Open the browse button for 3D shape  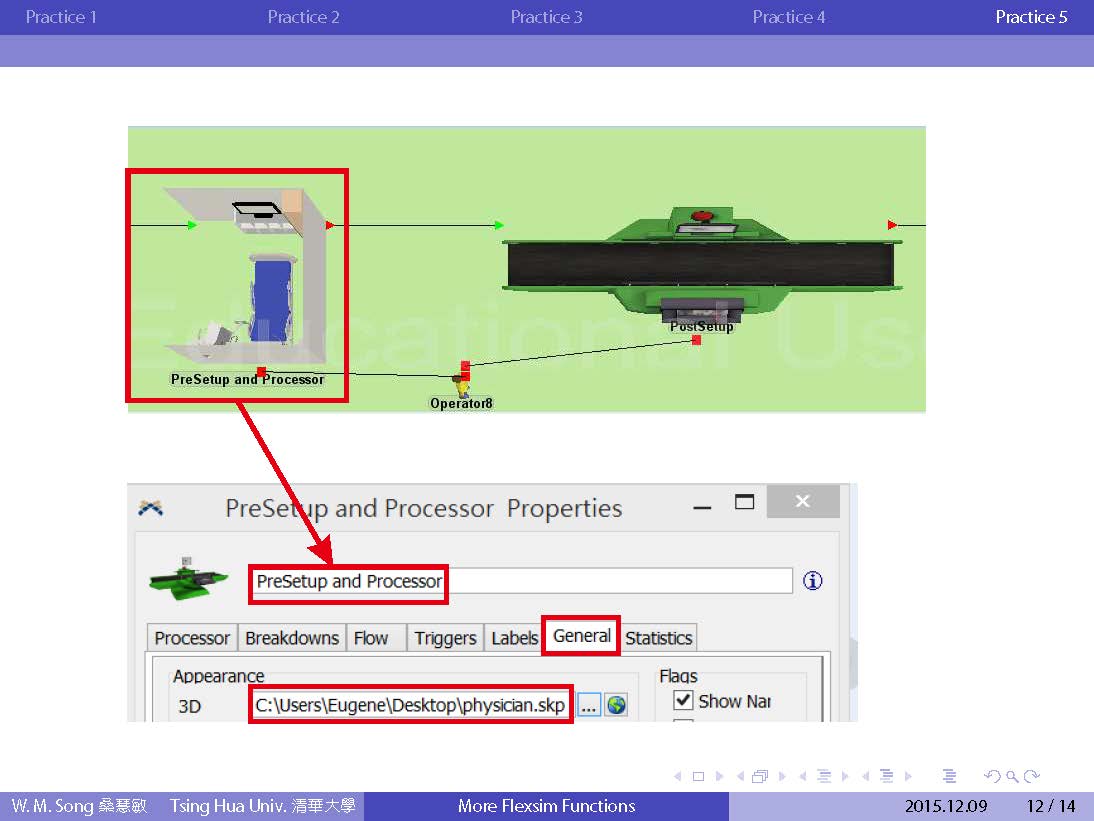[589, 705]
